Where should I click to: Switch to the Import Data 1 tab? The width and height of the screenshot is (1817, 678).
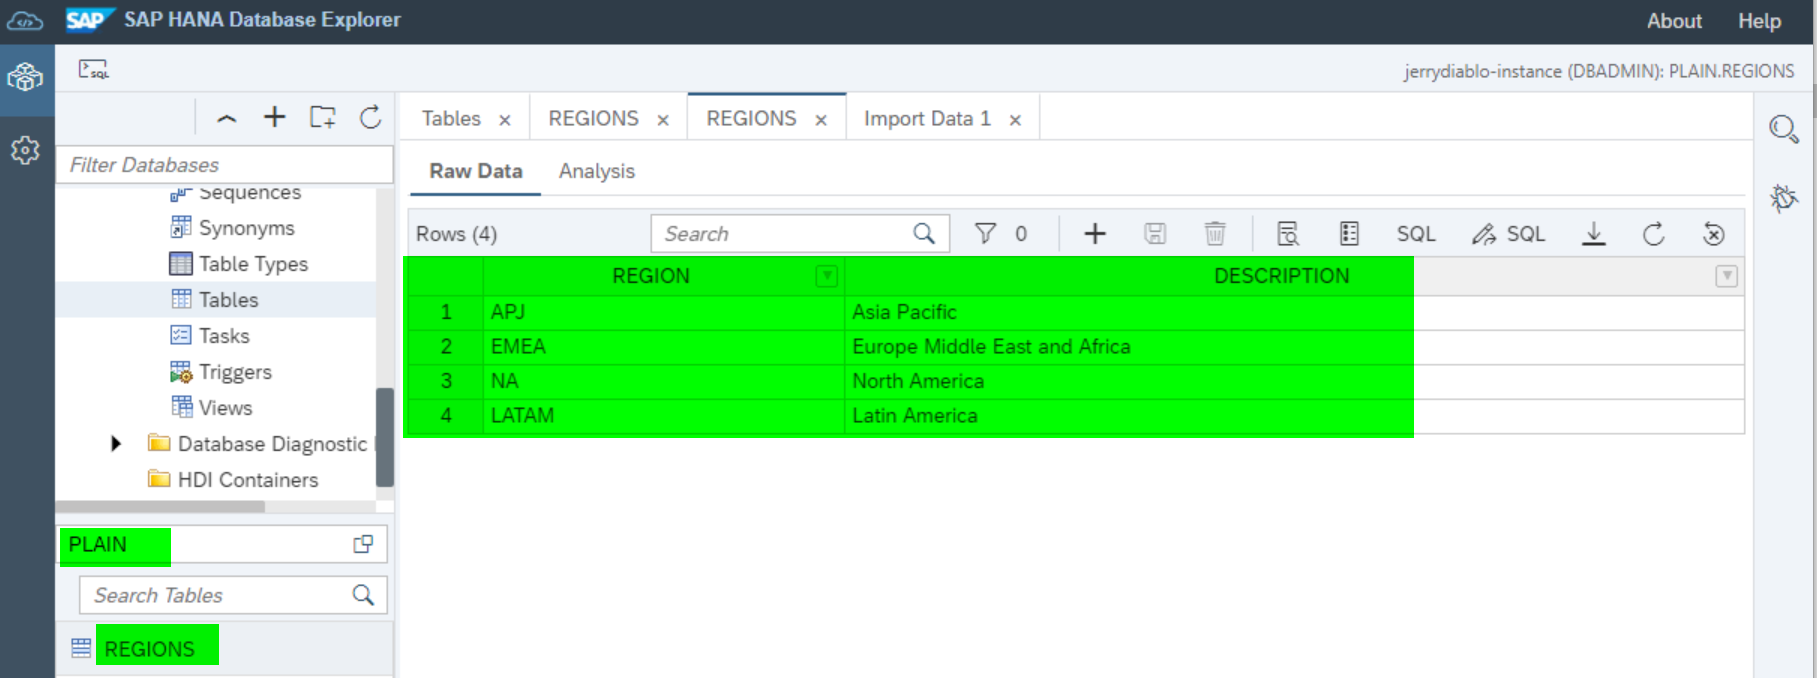(x=927, y=118)
